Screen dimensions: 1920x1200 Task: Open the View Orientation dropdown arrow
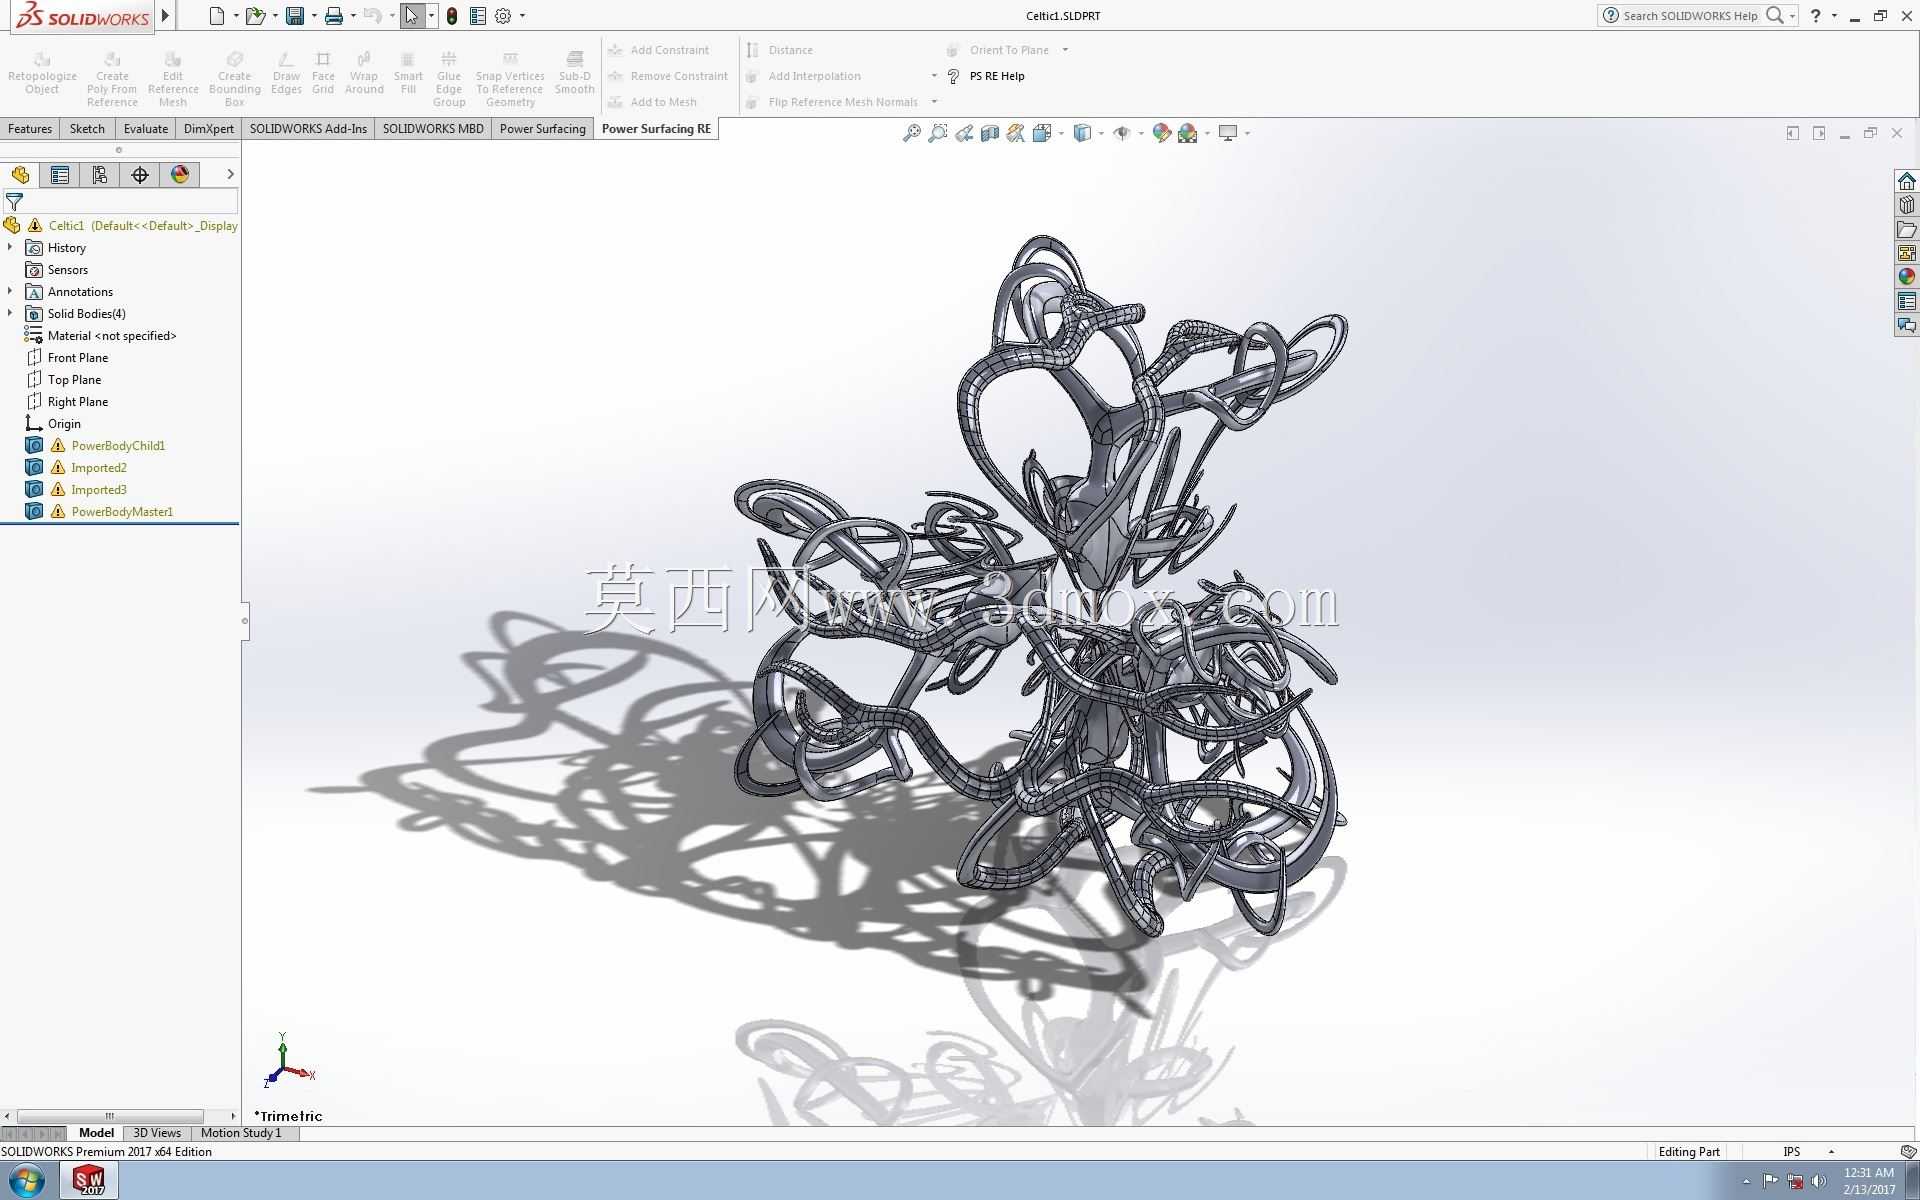tap(1061, 133)
